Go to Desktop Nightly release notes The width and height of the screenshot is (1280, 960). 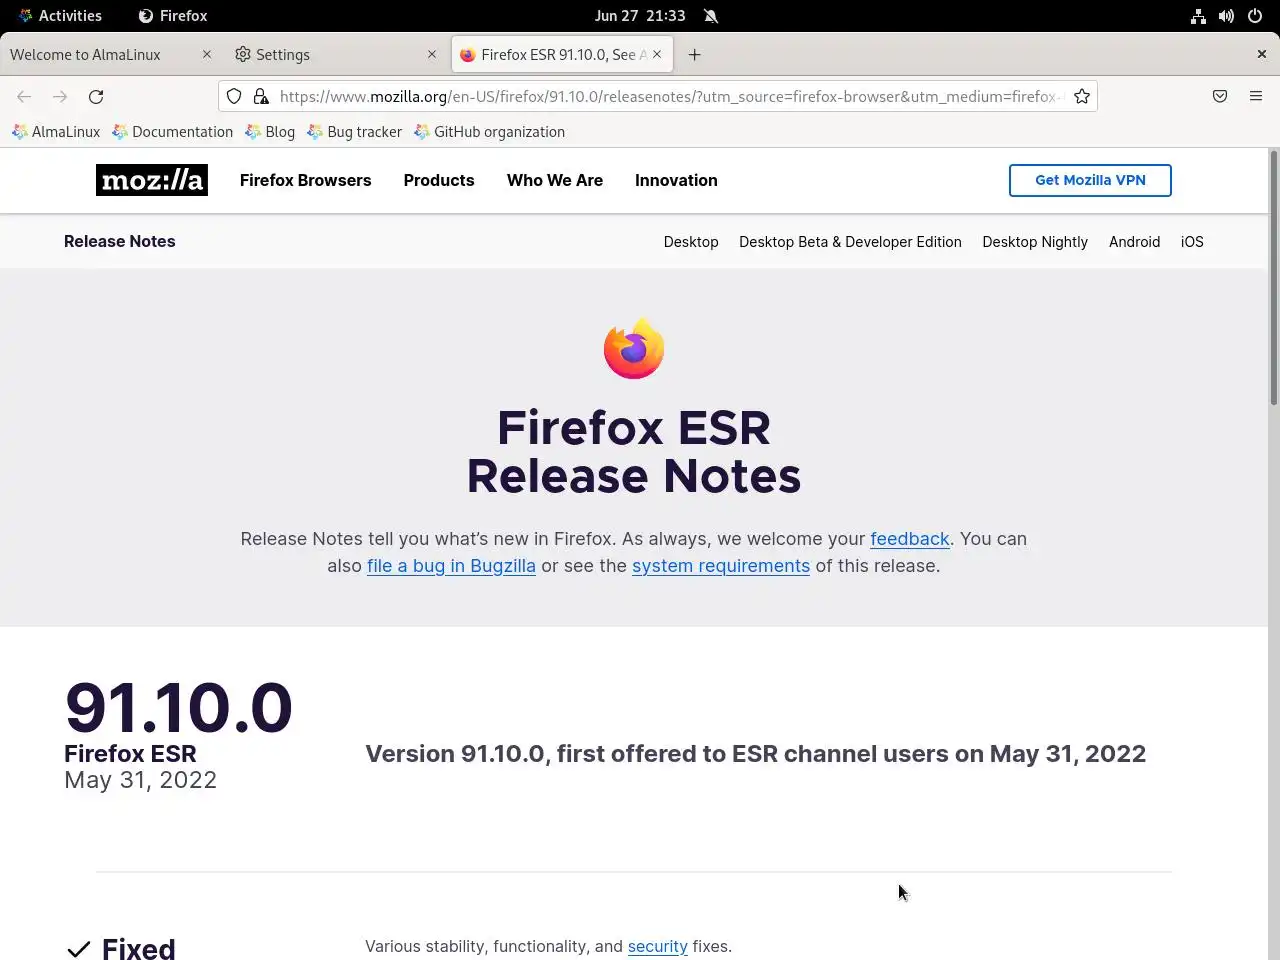tap(1035, 242)
